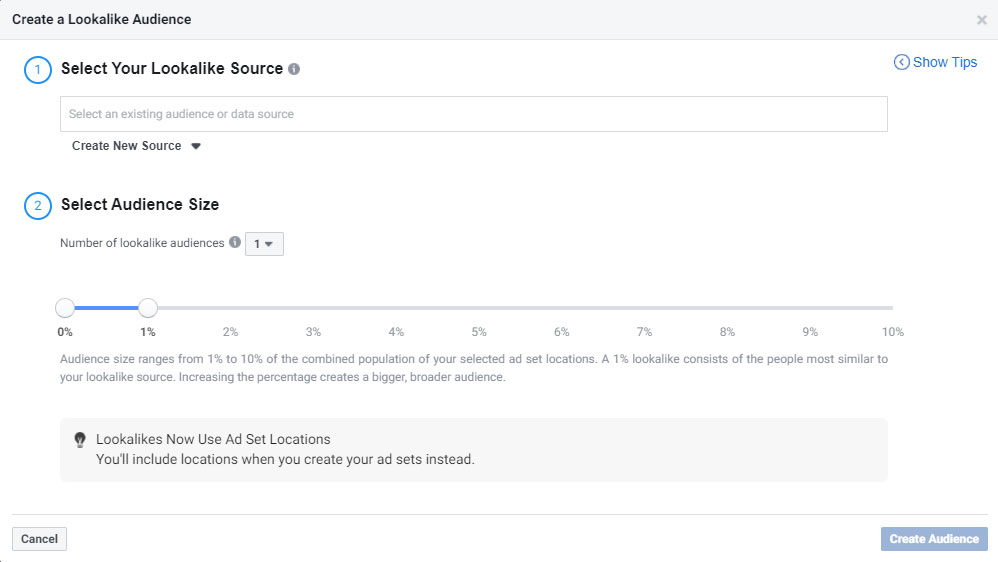Image resolution: width=998 pixels, height=562 pixels.
Task: Set audience size slider to 5%
Action: (479, 308)
